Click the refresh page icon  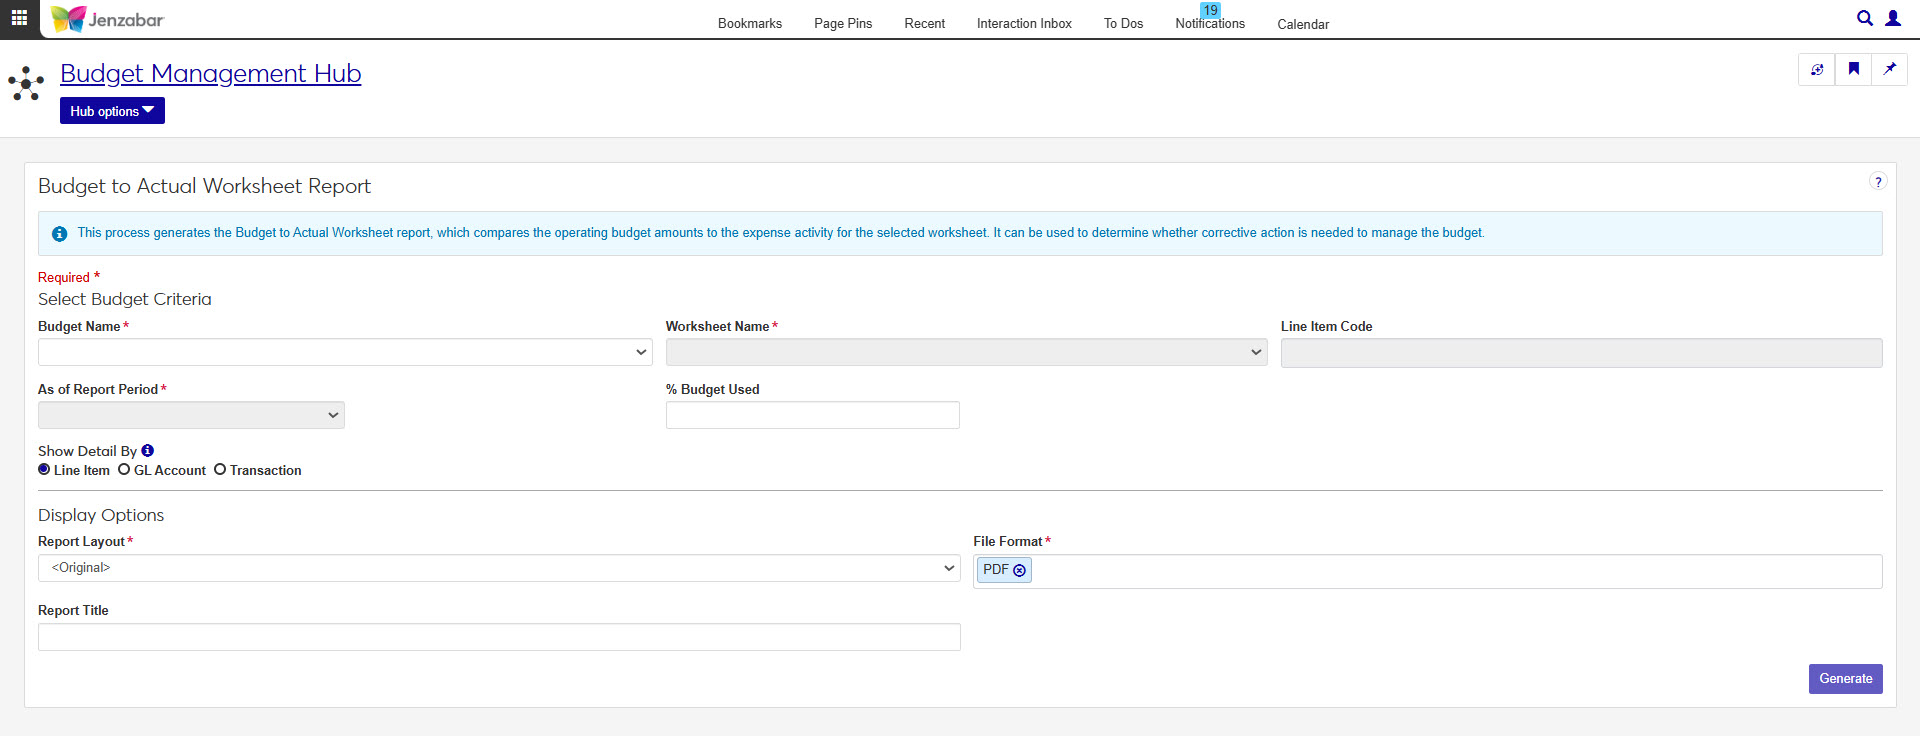pyautogui.click(x=1816, y=70)
